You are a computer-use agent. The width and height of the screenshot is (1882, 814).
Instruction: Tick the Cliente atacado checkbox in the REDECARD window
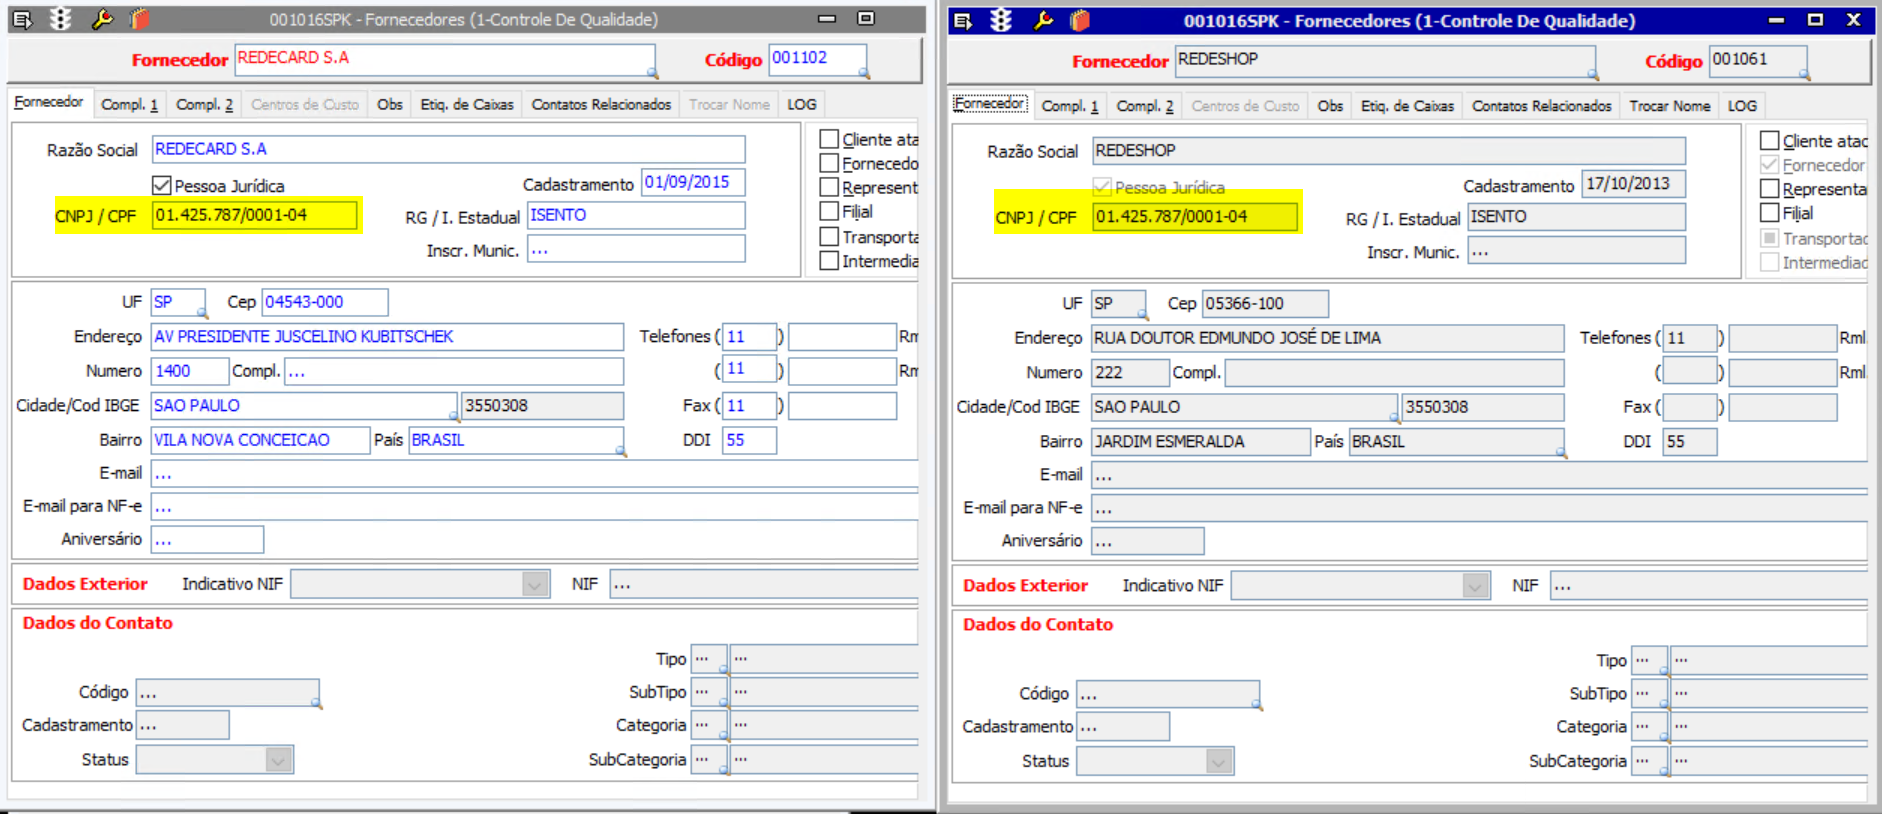point(829,139)
